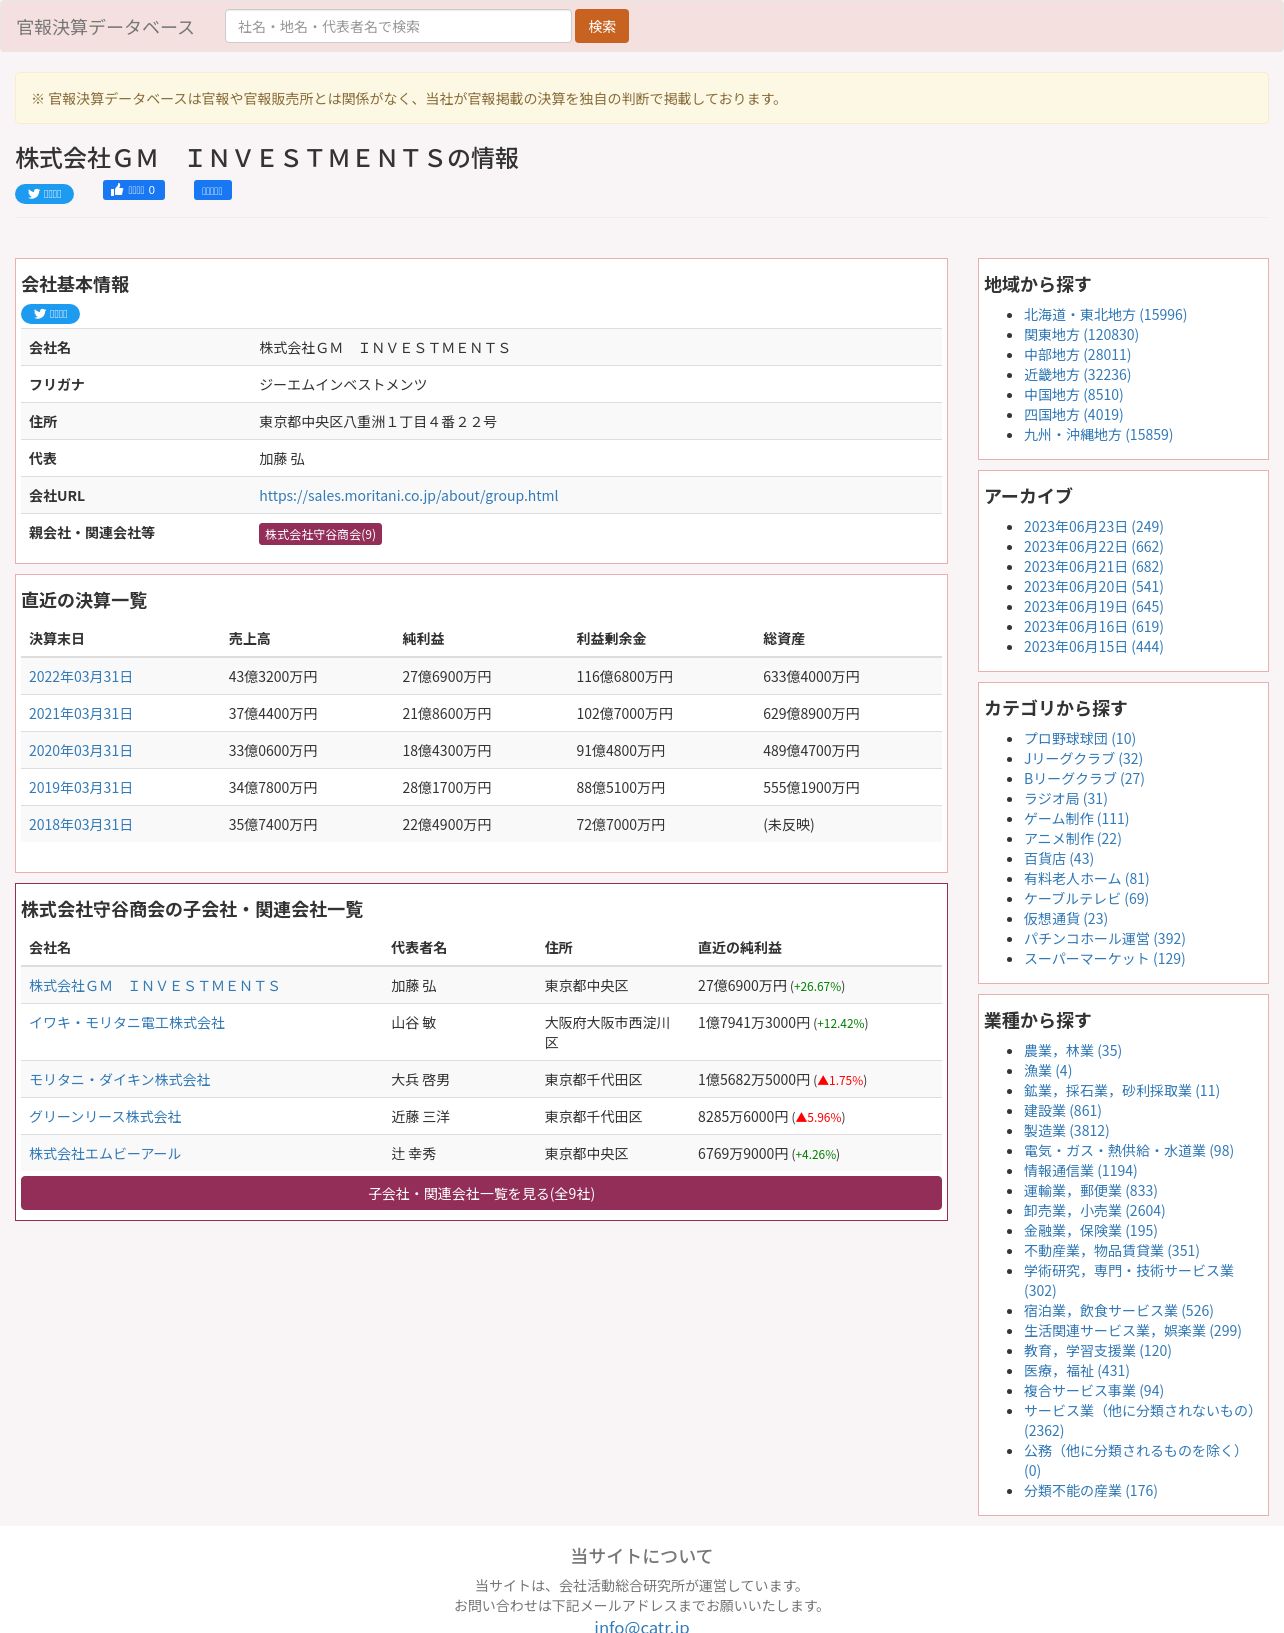Click the 株式会社守谷商会(9) badge
Viewport: 1284px width, 1633px height.
pos(320,534)
